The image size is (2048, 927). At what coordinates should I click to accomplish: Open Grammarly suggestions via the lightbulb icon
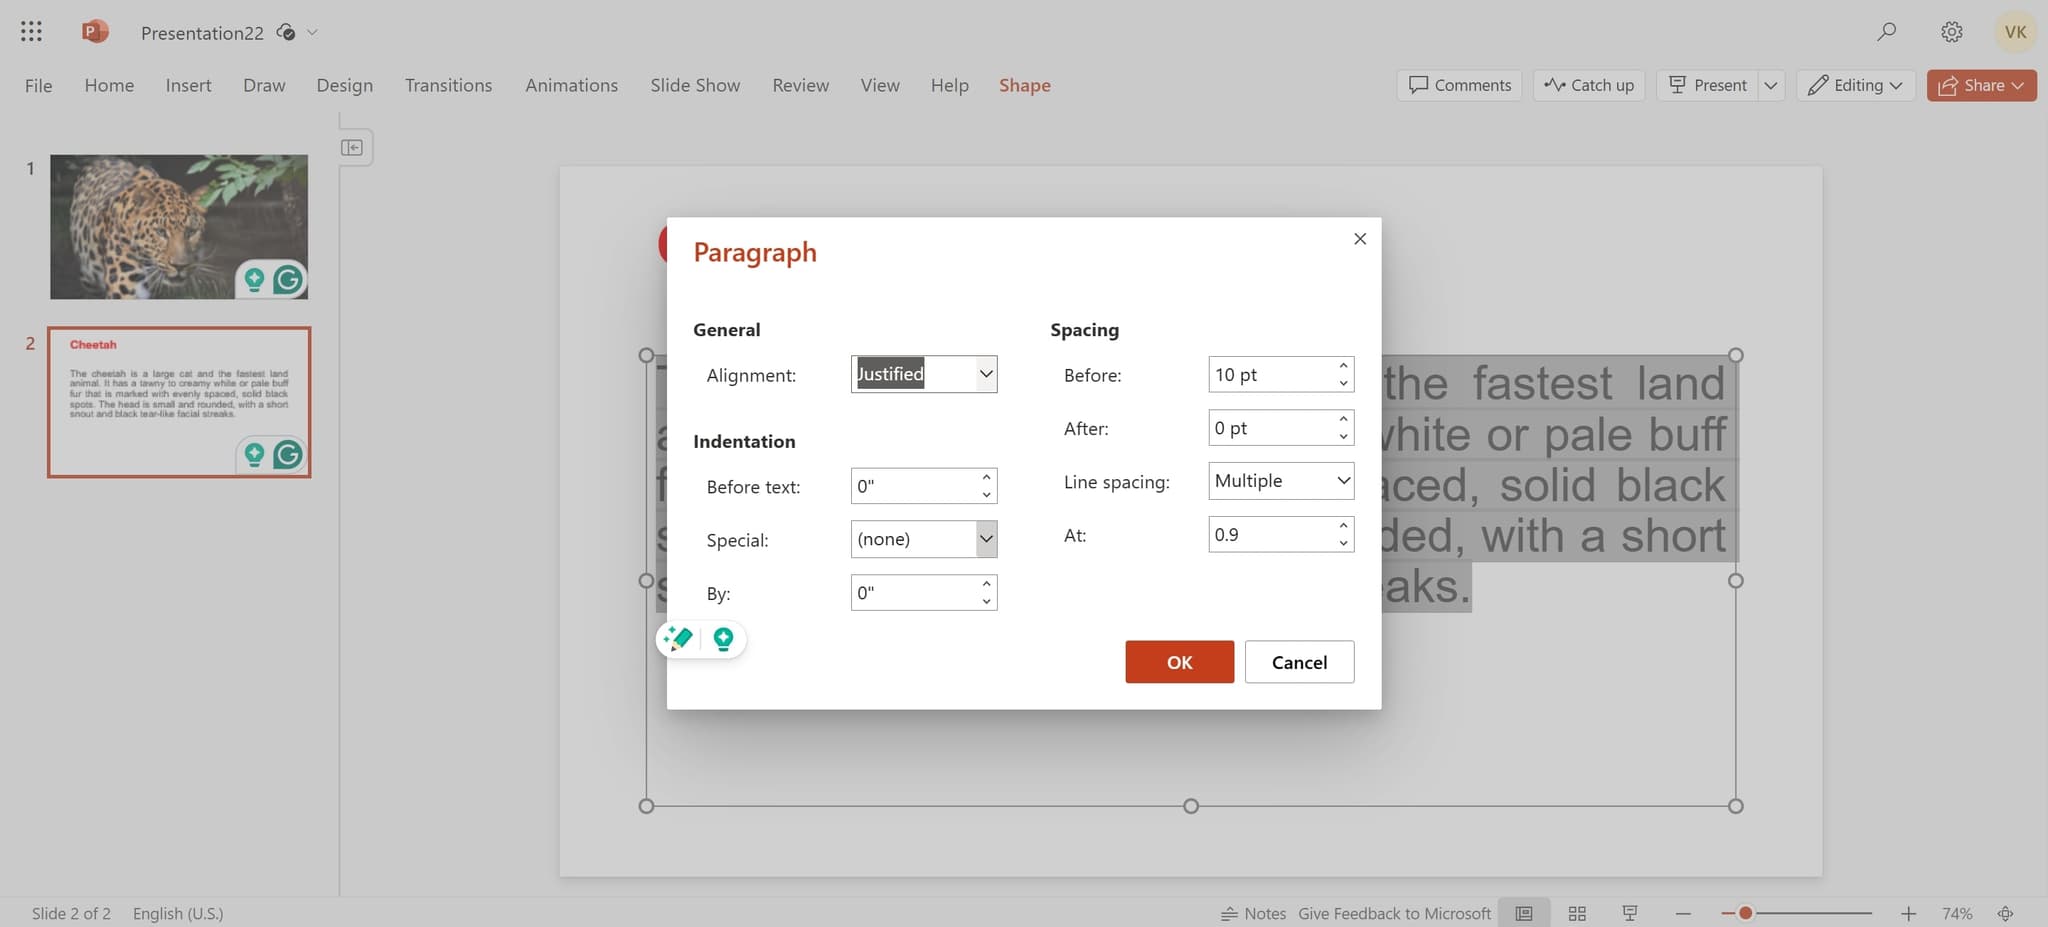click(x=723, y=639)
